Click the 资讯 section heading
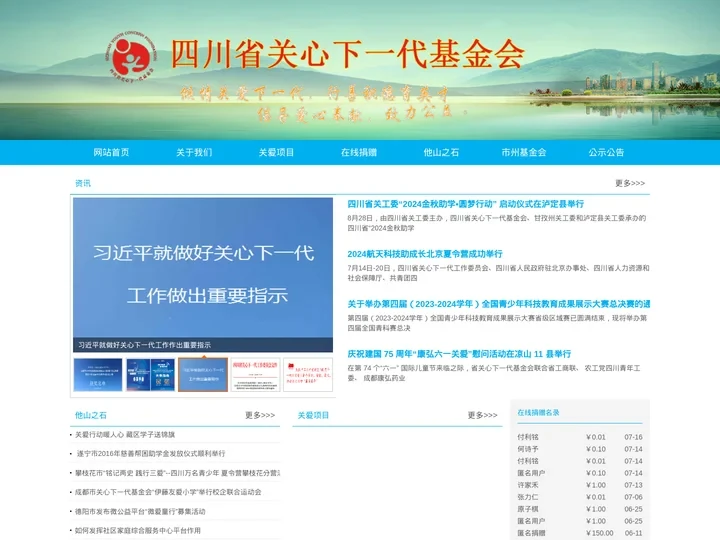This screenshot has height=540, width=720. [83, 183]
